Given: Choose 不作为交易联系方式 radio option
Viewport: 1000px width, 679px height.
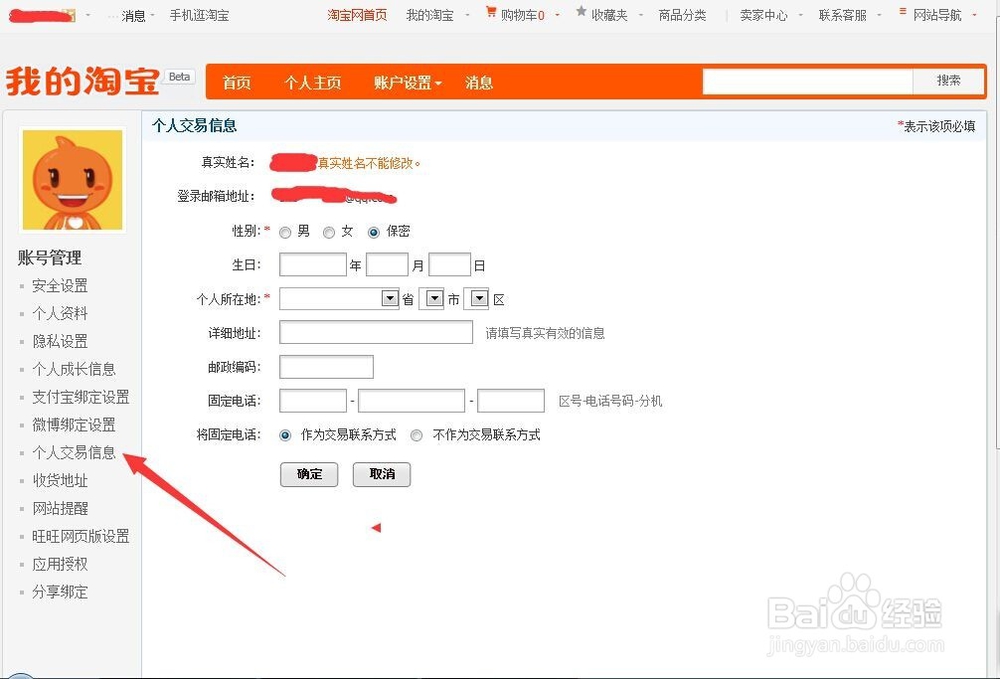Looking at the screenshot, I should coord(416,435).
